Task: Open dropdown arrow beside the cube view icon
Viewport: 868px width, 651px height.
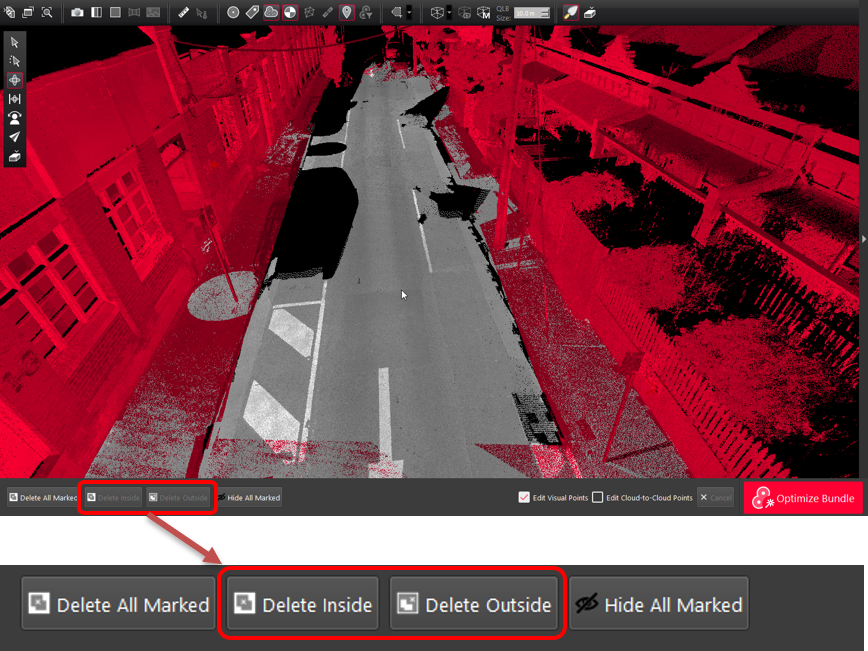Action: tap(451, 12)
